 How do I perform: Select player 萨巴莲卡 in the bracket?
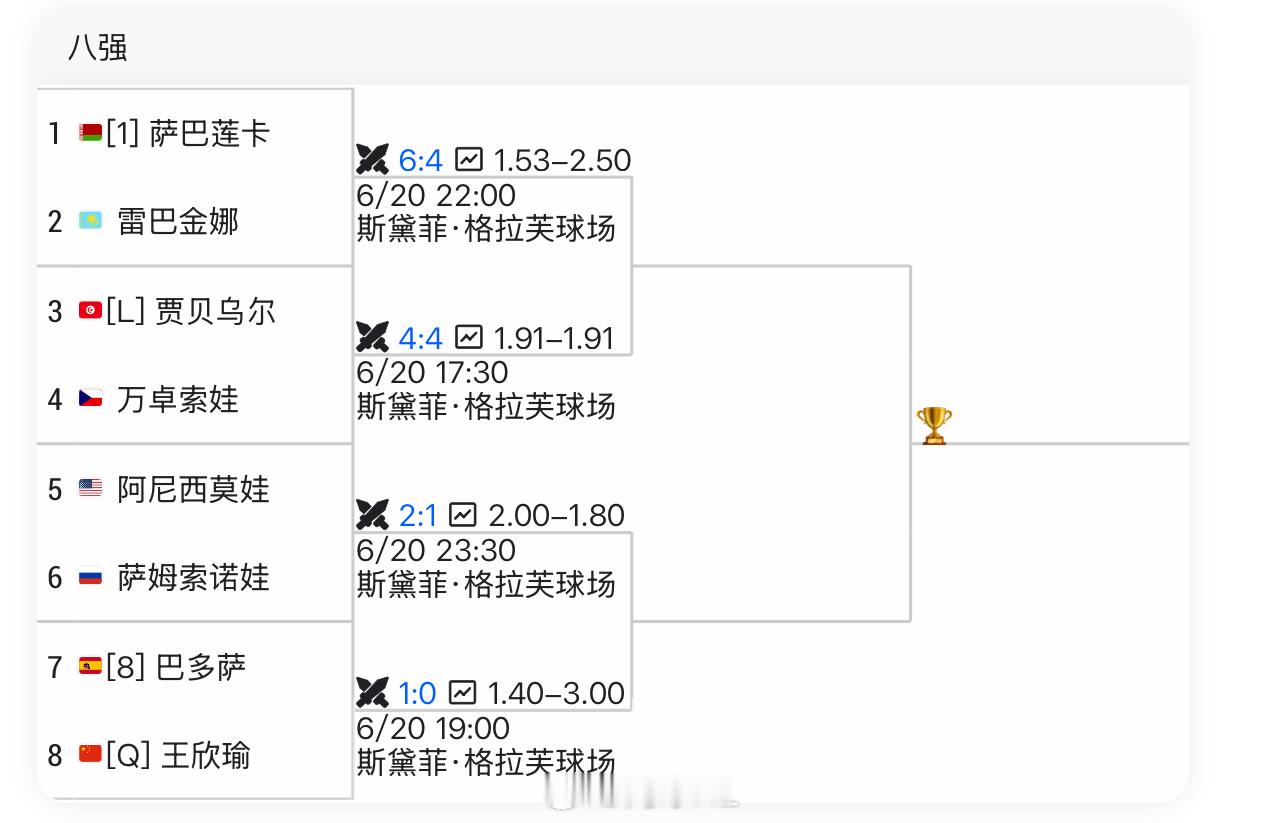(x=210, y=133)
